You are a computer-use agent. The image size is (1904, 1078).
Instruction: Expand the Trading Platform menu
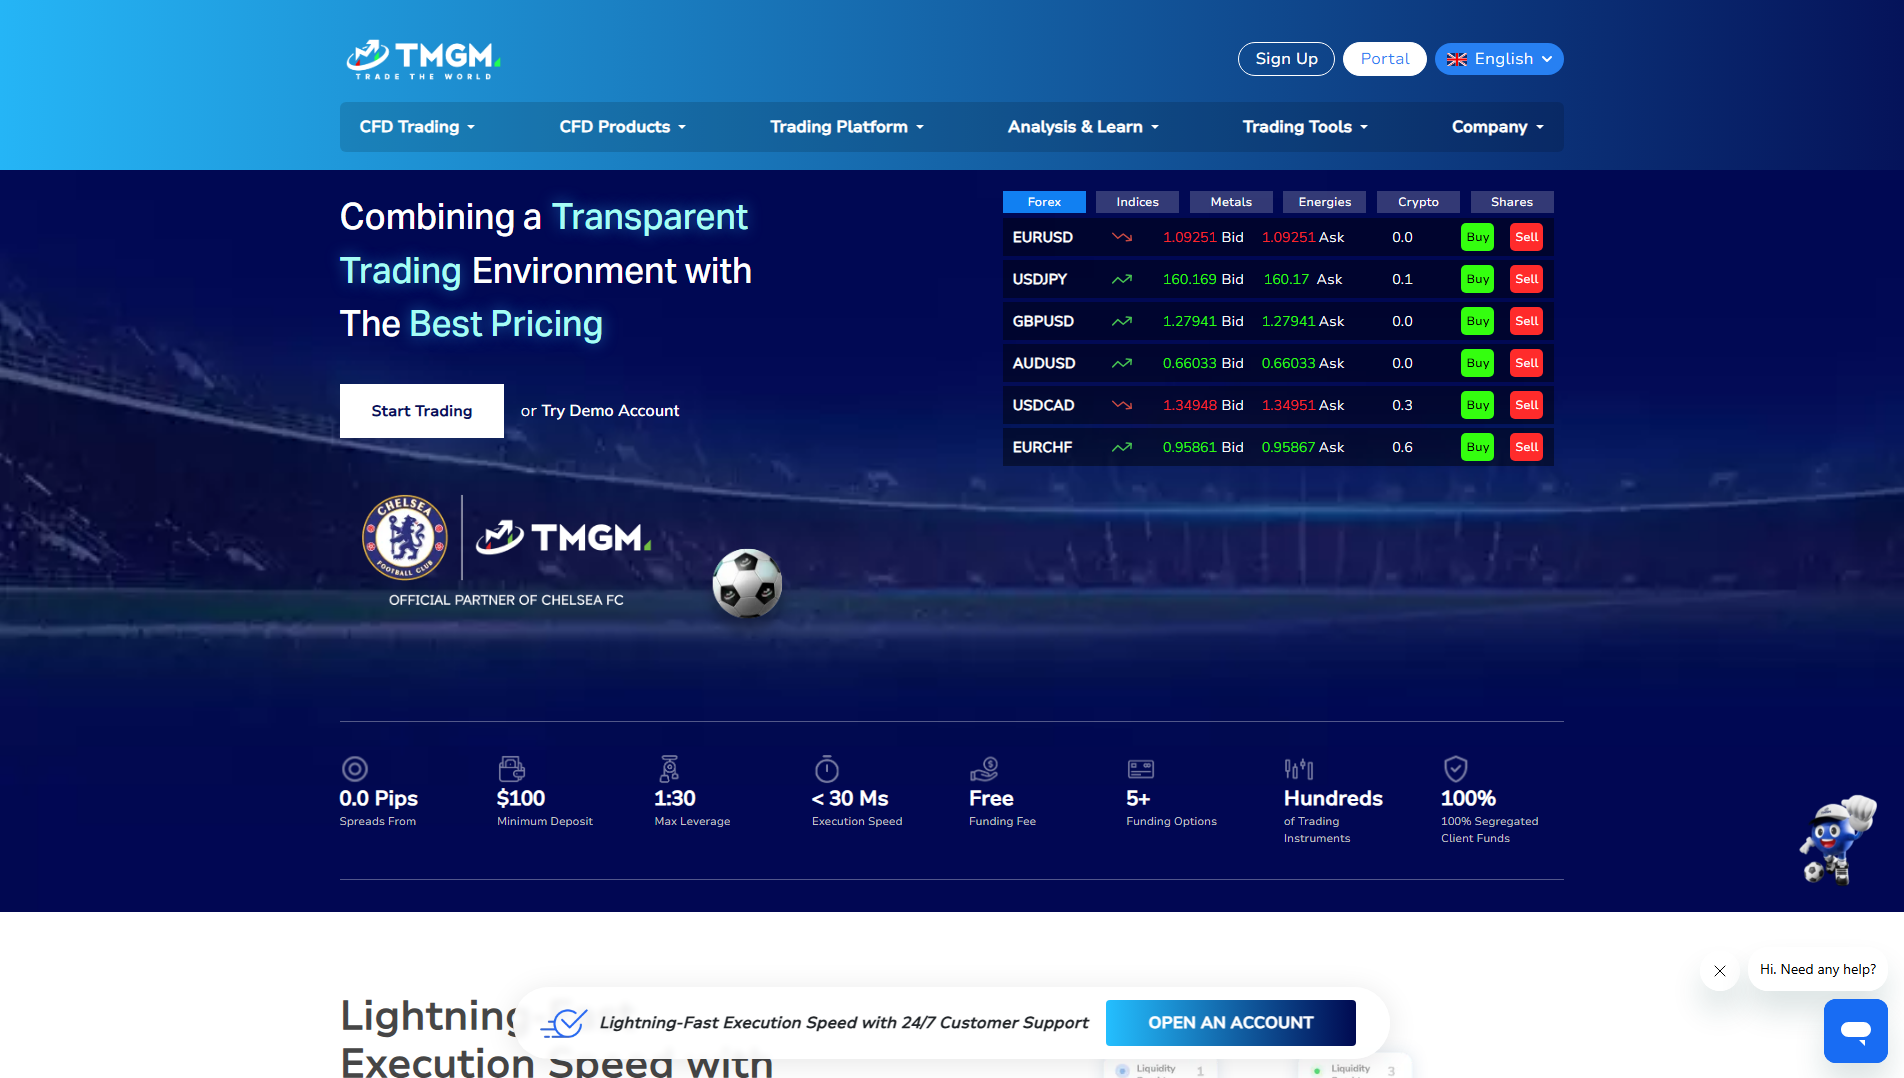click(847, 127)
